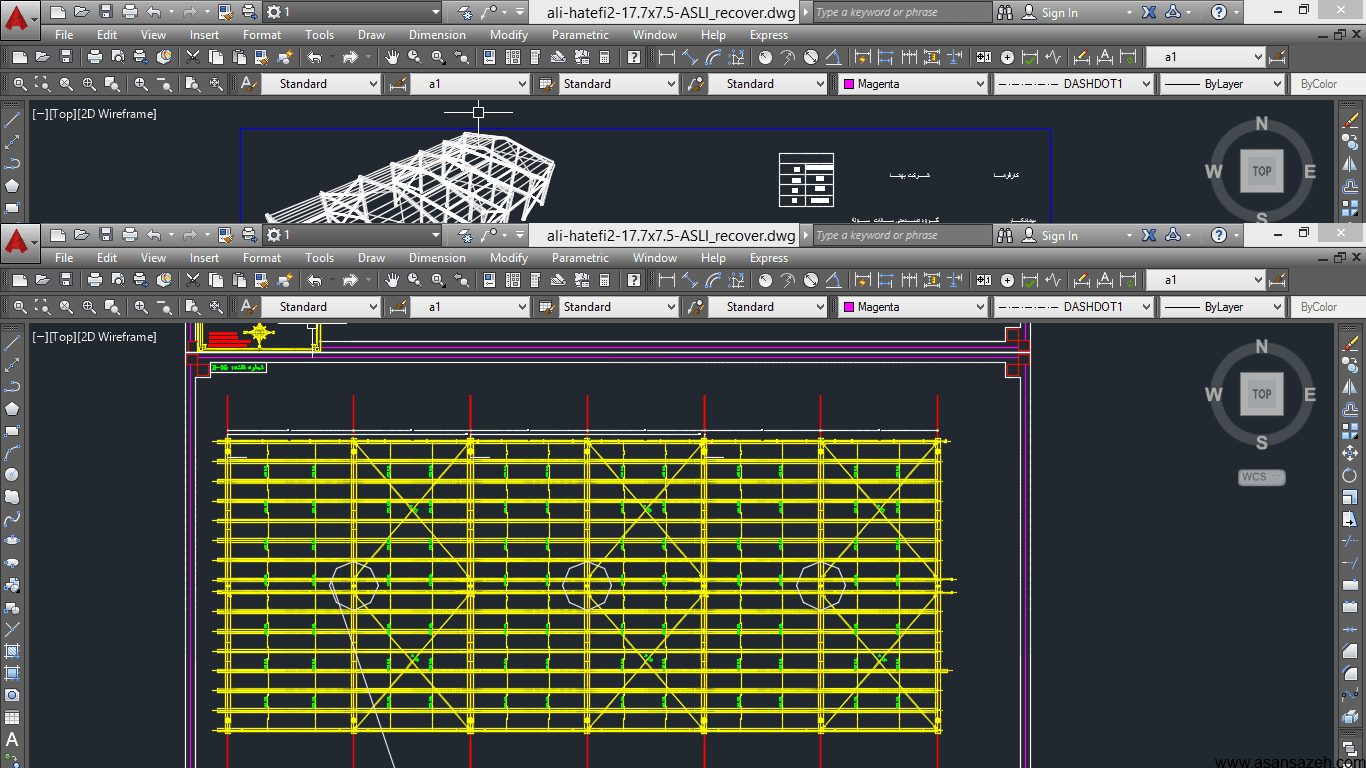Select the white 3D steel frame model
Viewport: 1366px width, 768px height.
(410, 180)
